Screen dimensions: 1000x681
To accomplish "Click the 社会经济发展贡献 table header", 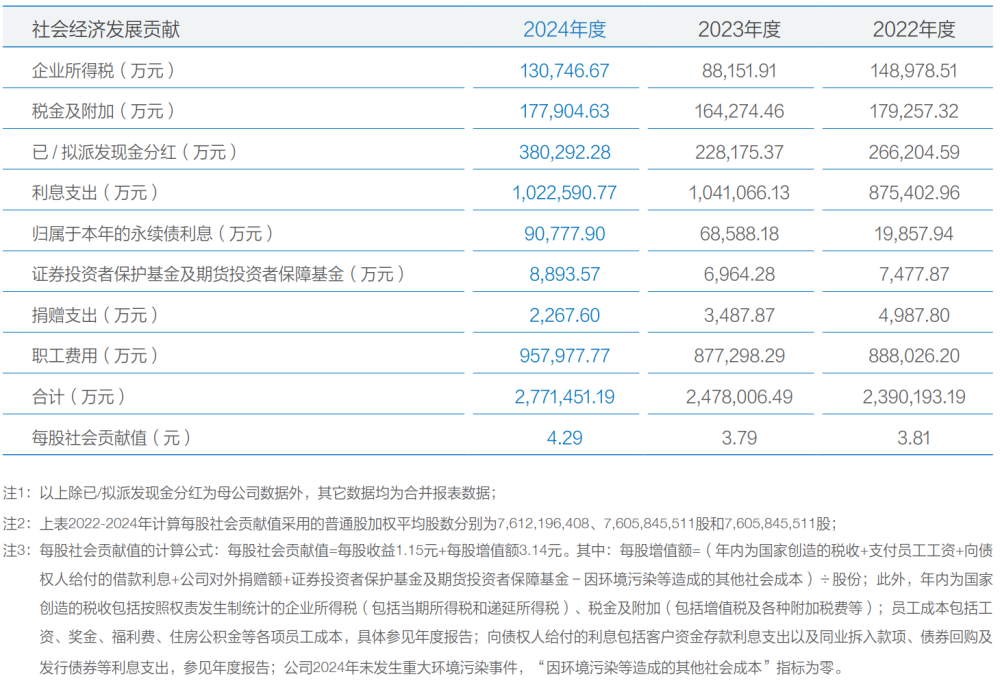I will (106, 29).
